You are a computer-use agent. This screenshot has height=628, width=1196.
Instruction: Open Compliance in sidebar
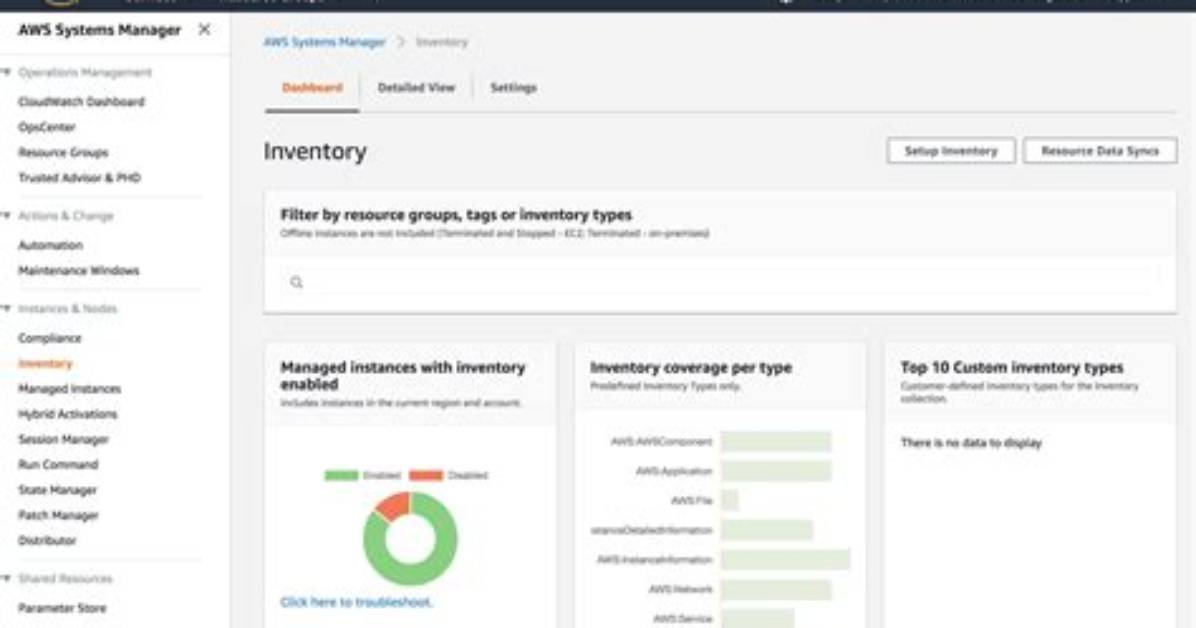pos(50,338)
